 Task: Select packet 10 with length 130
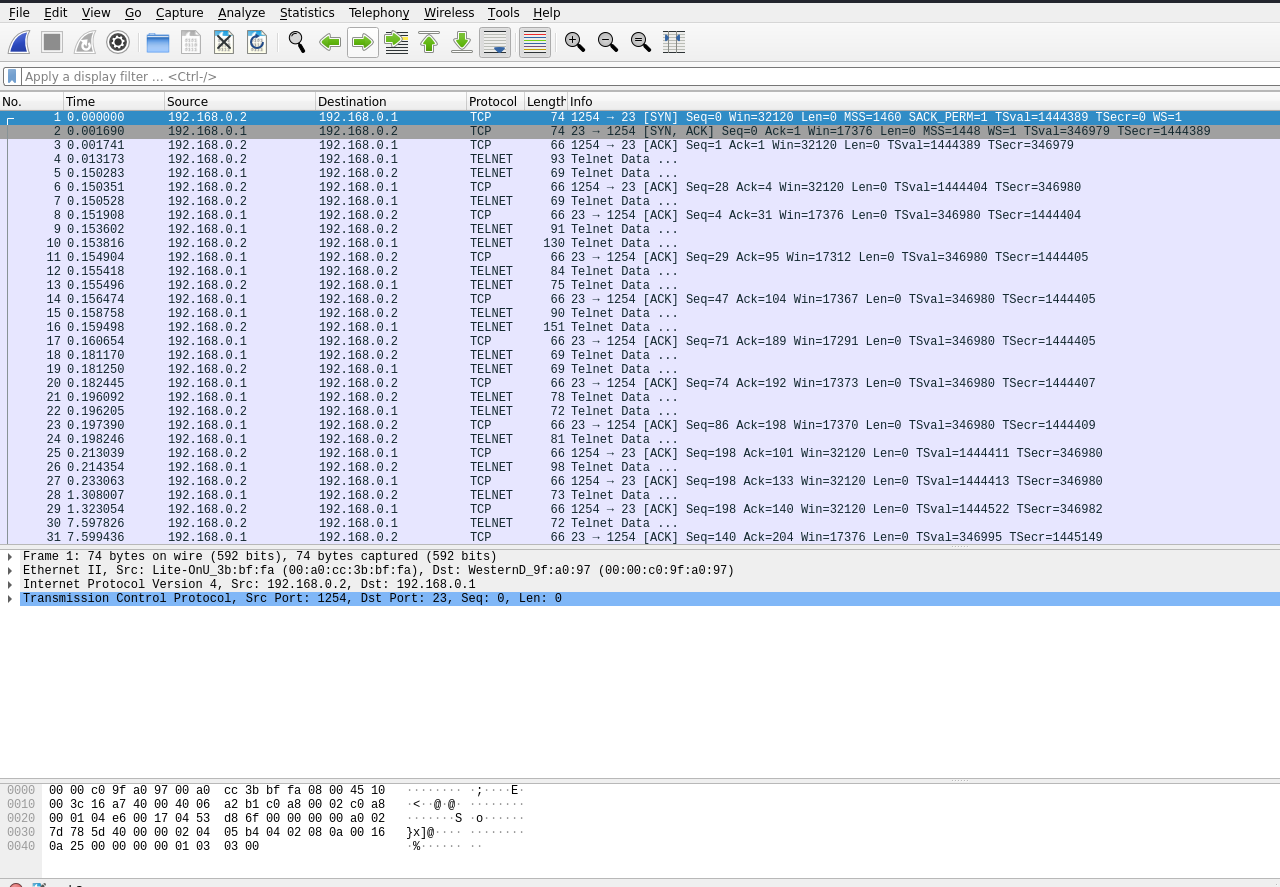click(640, 244)
